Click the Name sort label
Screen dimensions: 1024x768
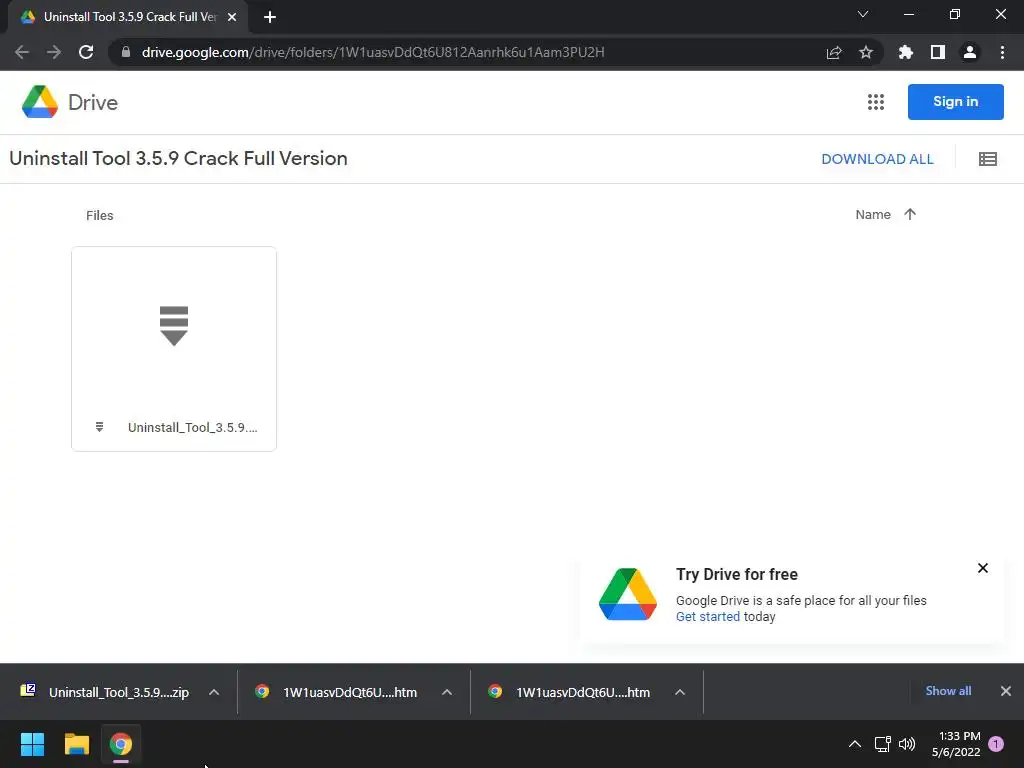coord(873,215)
